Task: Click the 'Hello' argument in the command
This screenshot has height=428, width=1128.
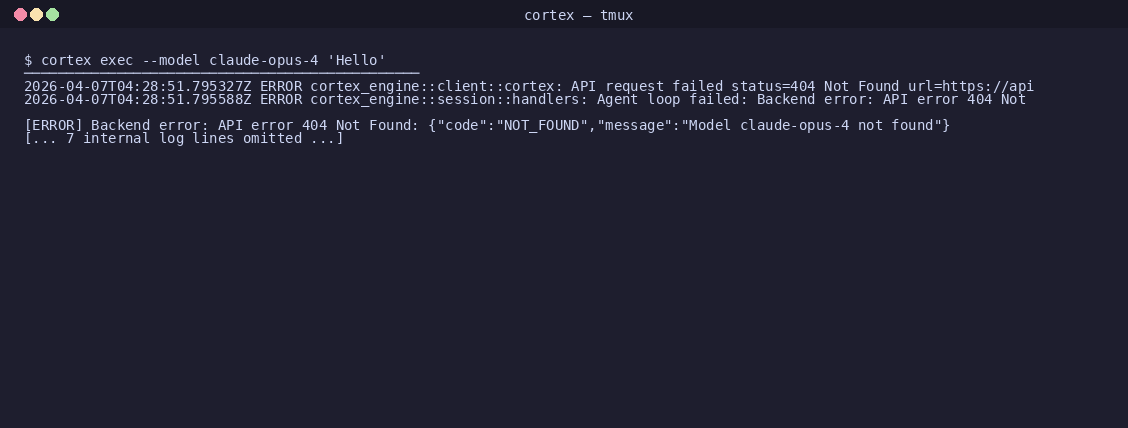Action: [x=357, y=60]
